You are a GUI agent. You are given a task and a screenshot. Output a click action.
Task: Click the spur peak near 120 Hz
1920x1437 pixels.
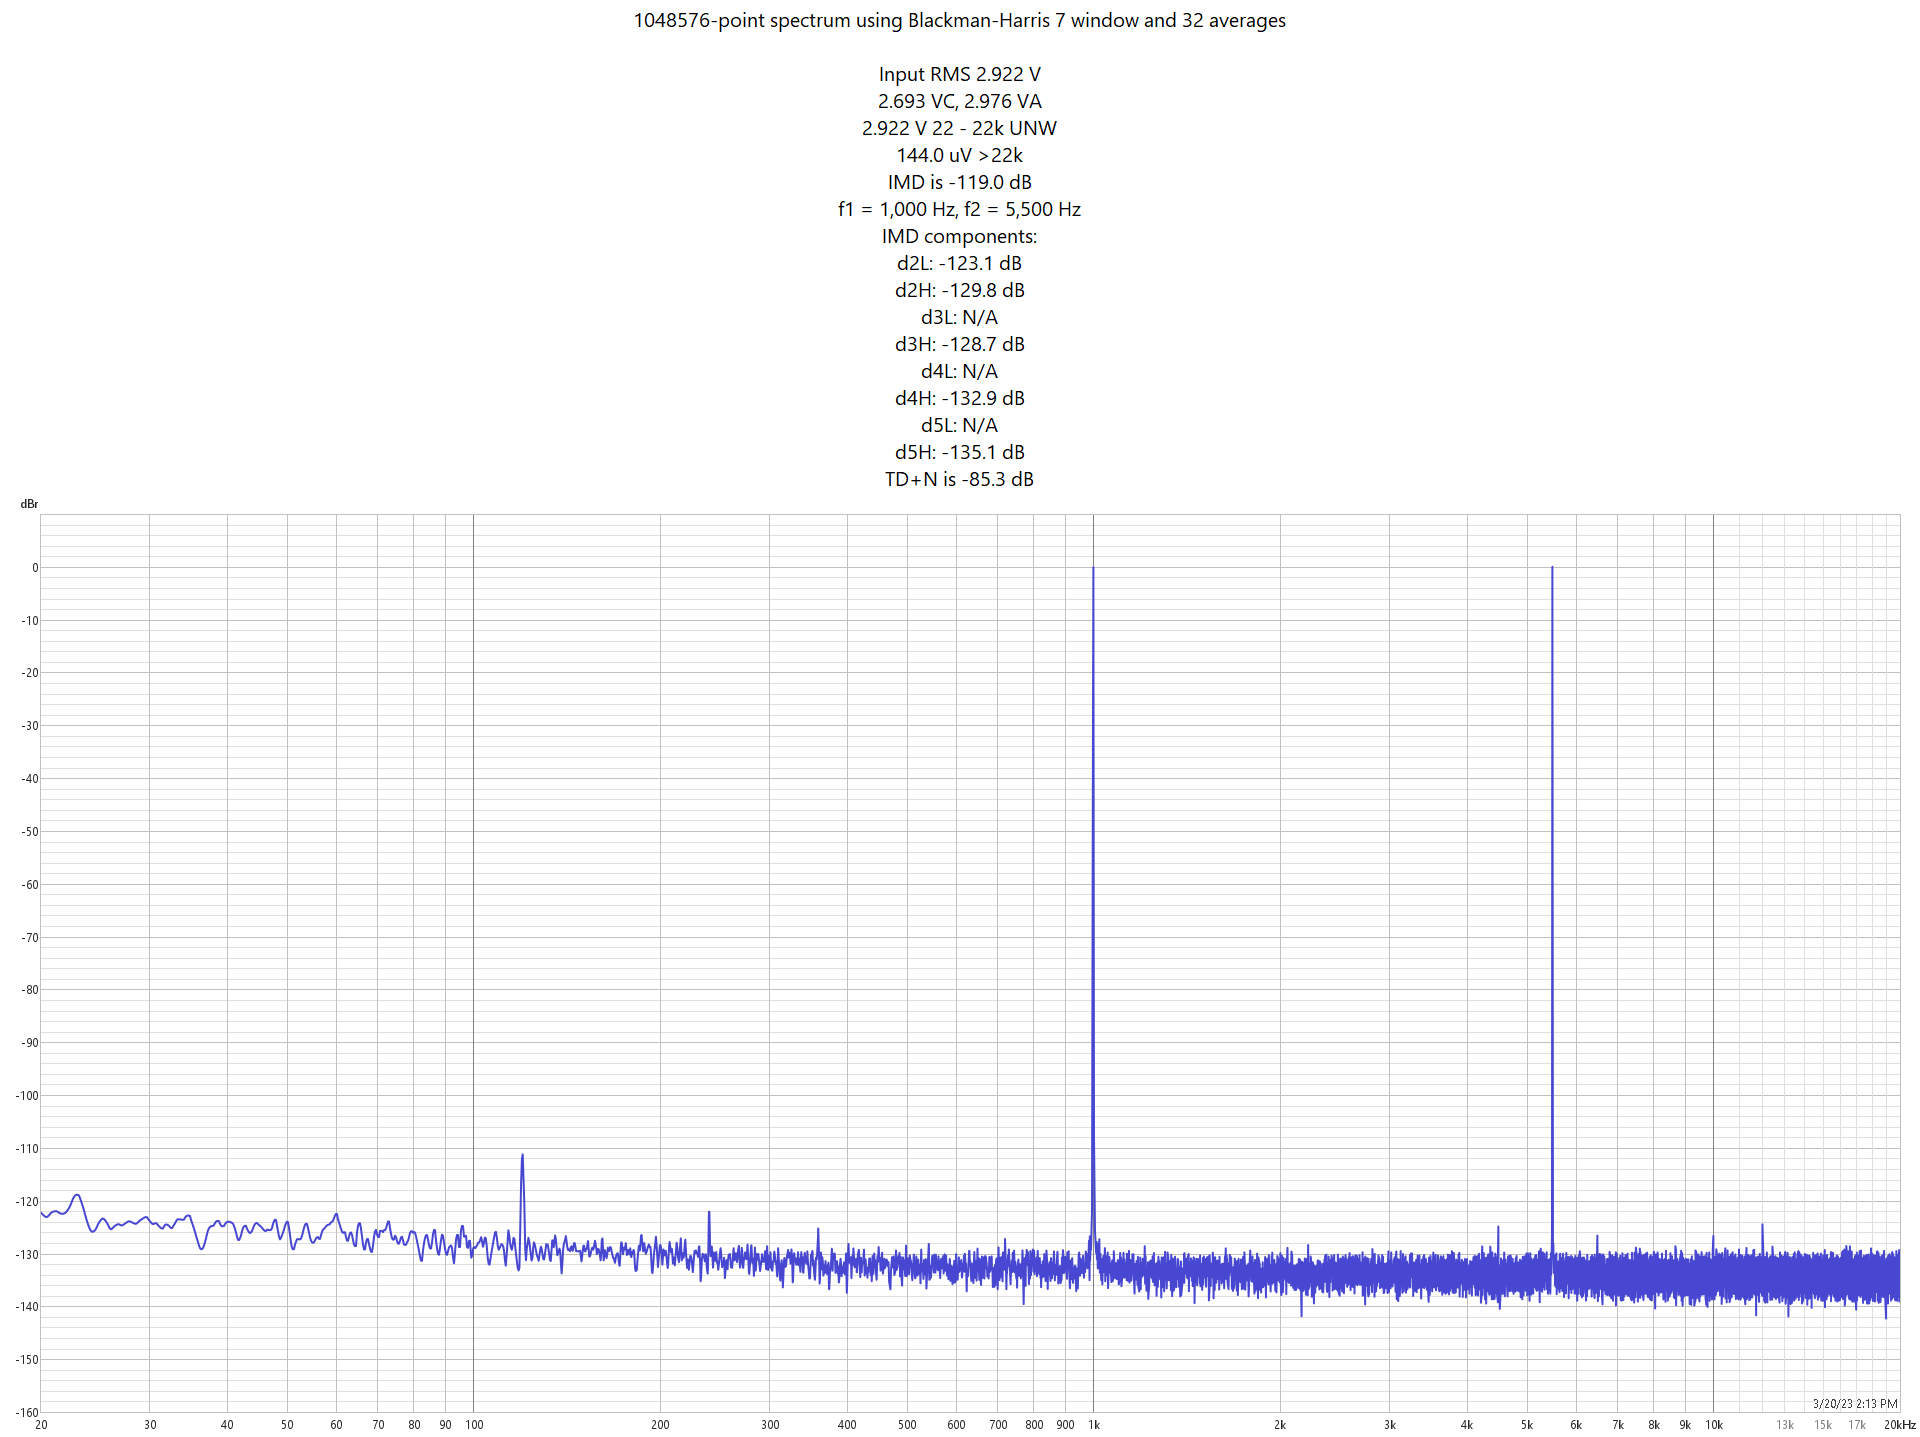tap(522, 1157)
